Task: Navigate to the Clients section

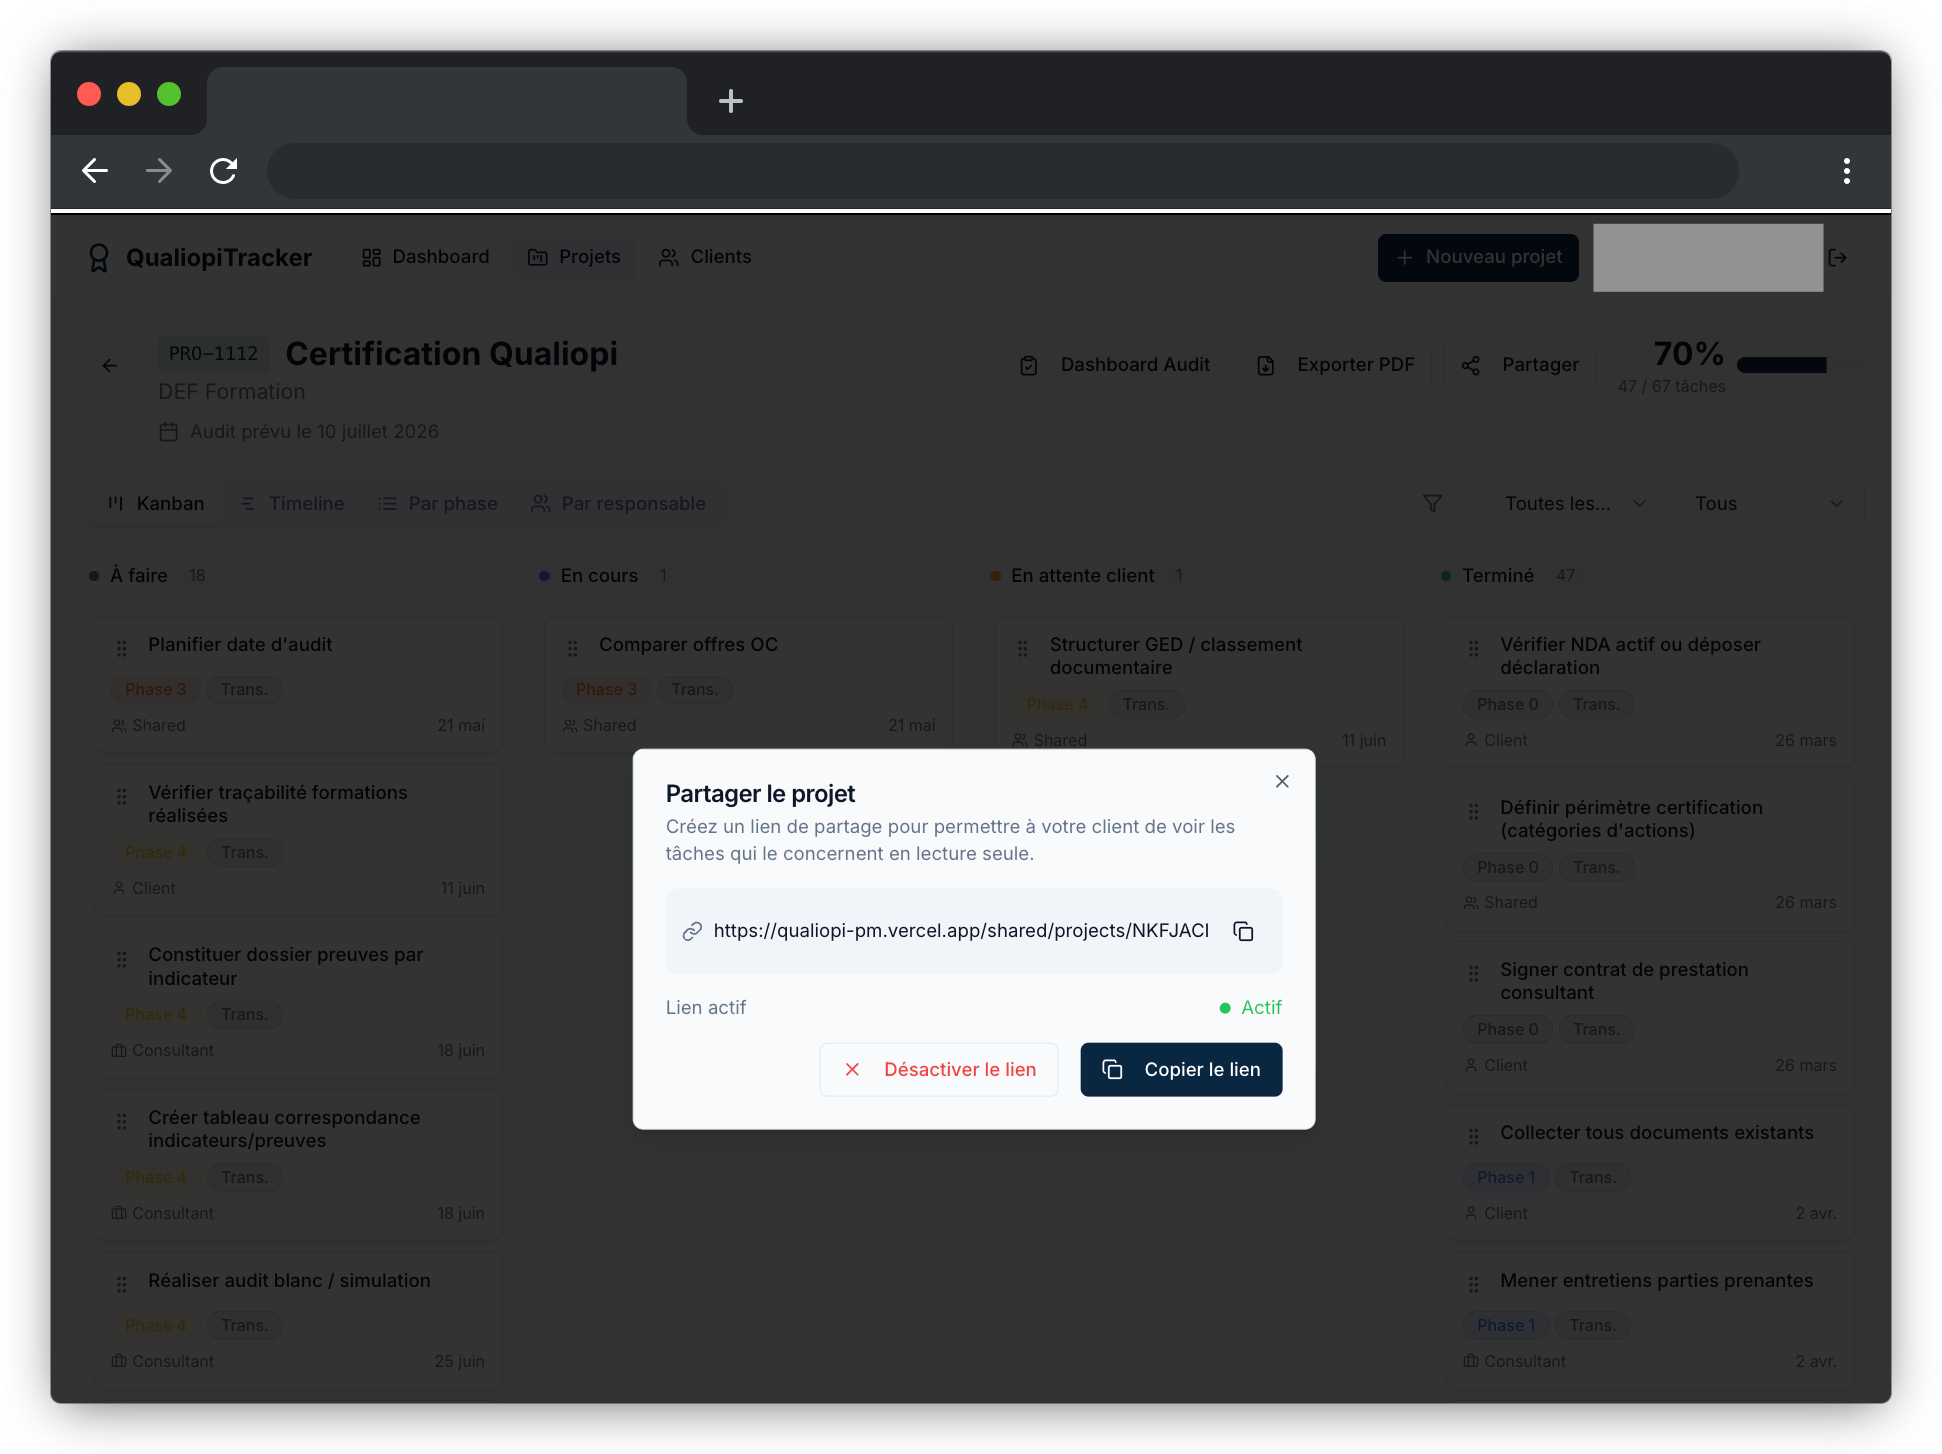Action: coord(705,257)
